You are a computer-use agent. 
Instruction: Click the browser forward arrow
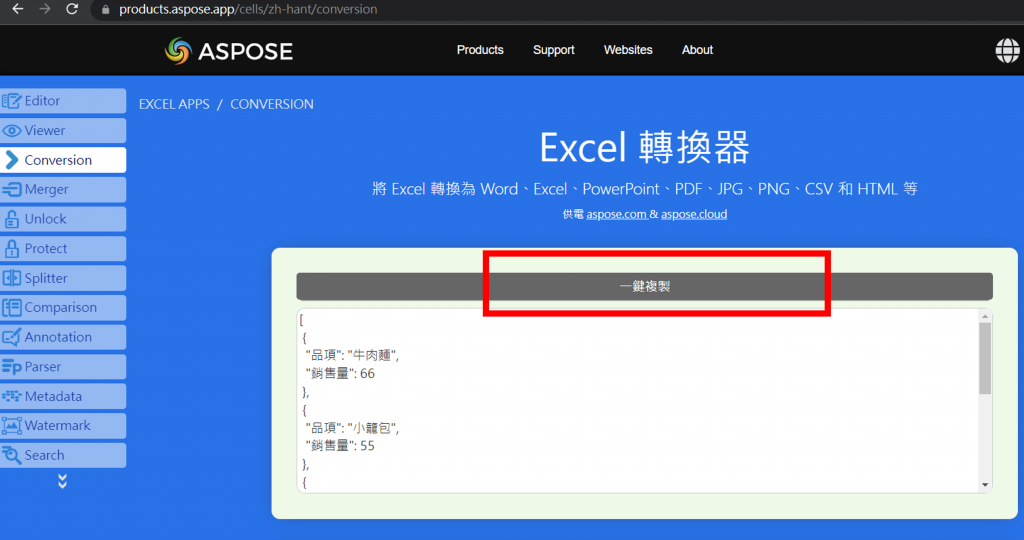(44, 9)
